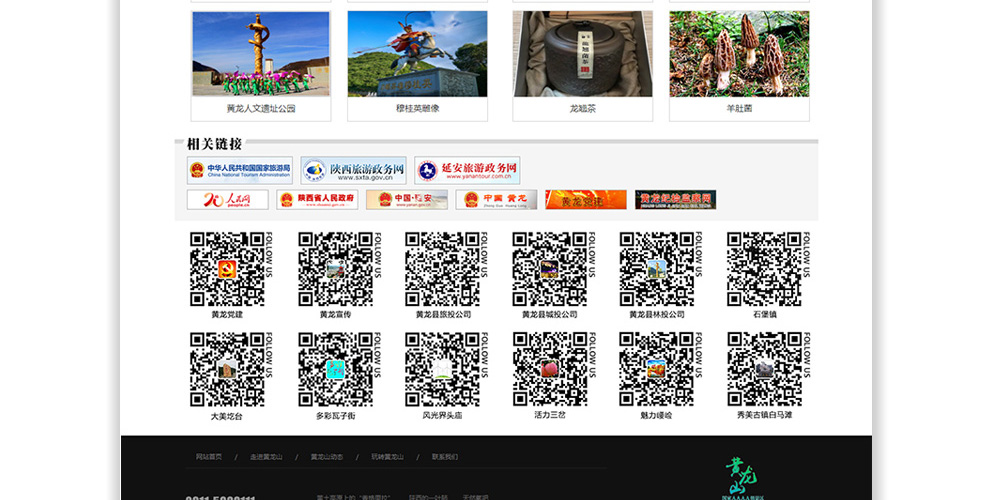Click the 龙翘茶 caption

point(582,108)
